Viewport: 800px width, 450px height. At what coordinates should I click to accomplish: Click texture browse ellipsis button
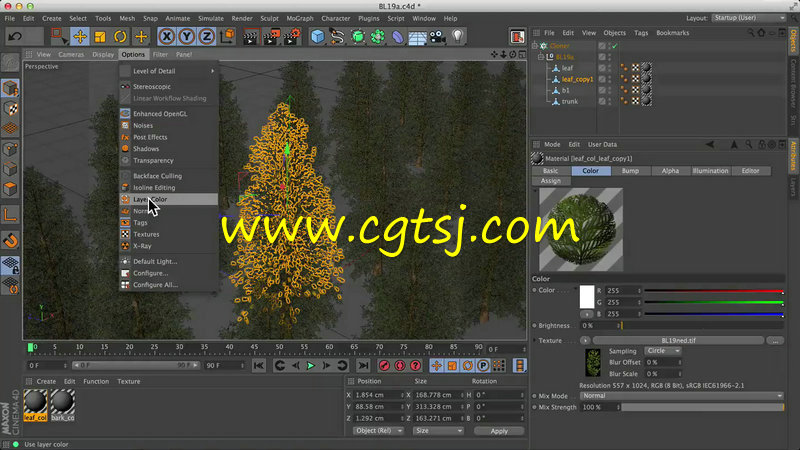(x=775, y=340)
